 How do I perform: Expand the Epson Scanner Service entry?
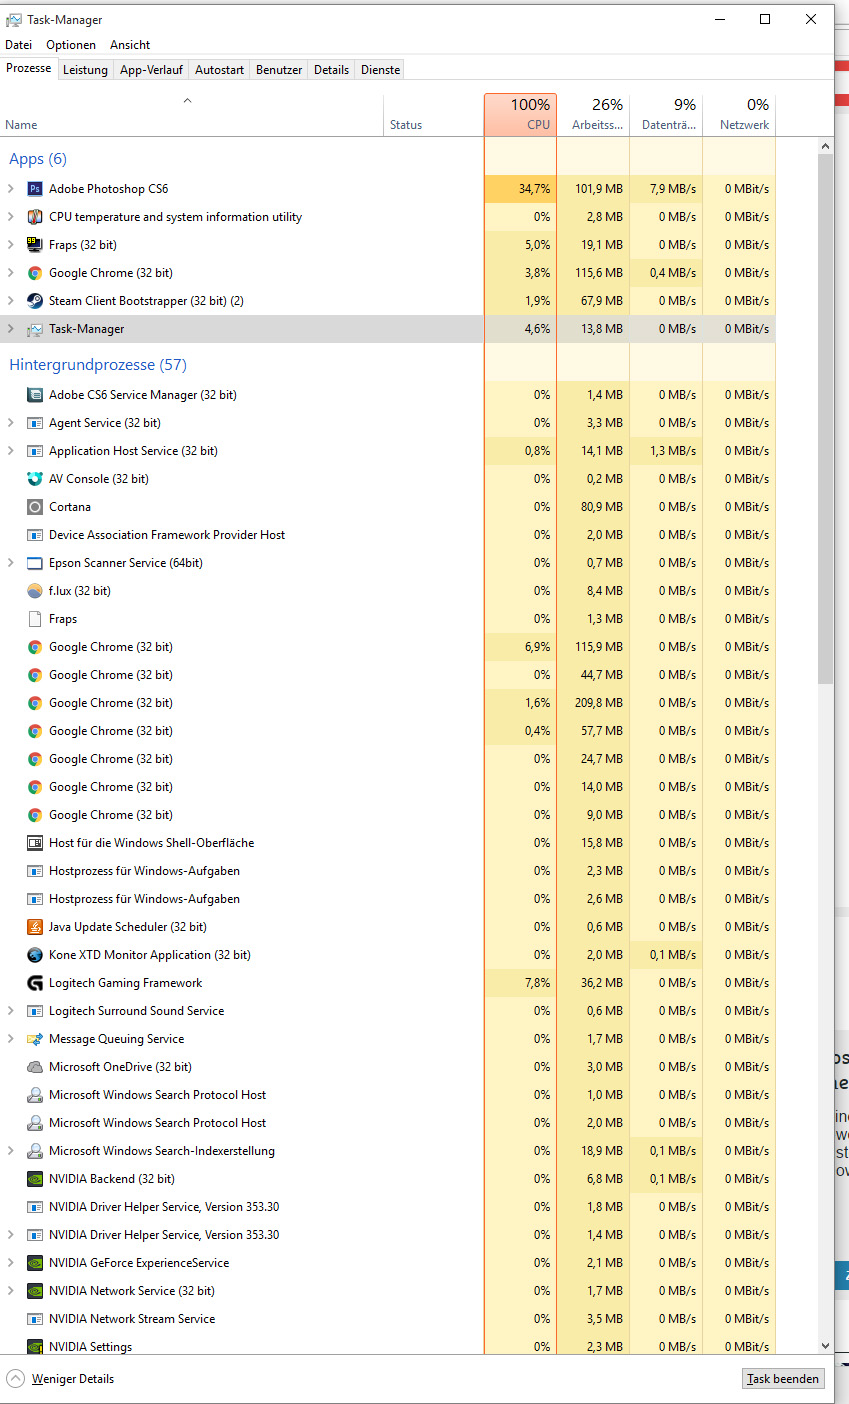point(11,563)
